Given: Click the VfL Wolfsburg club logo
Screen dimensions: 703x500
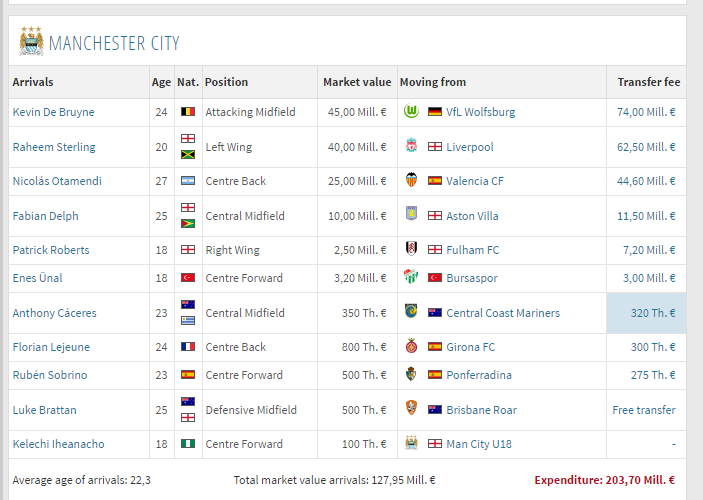Looking at the screenshot, I should [x=411, y=111].
